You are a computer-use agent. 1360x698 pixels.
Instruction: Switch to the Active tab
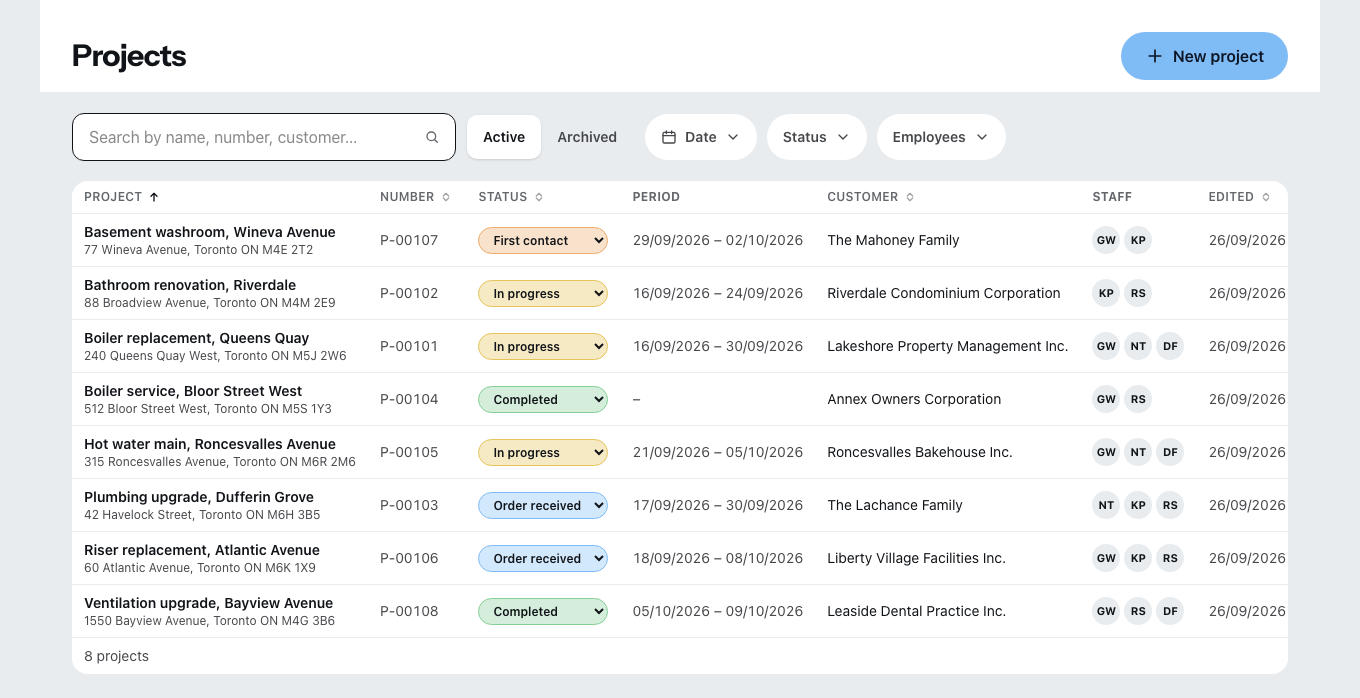[504, 137]
